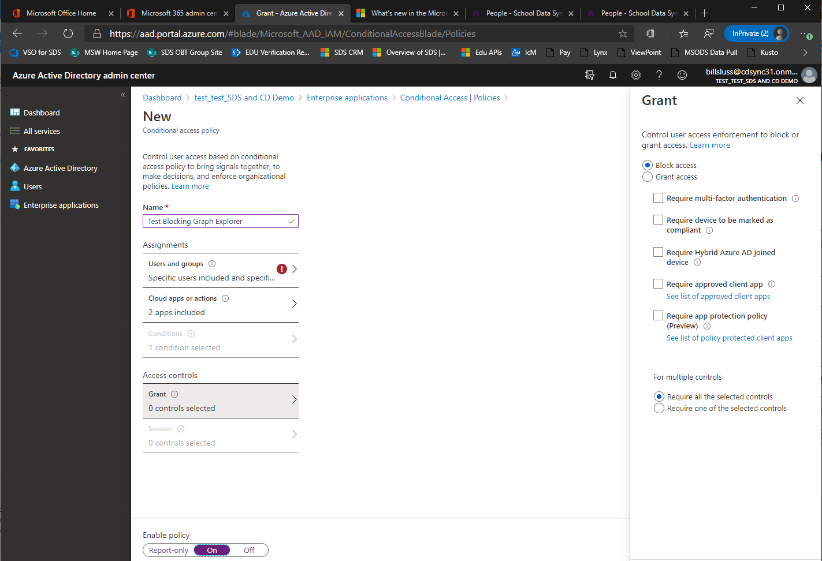Image resolution: width=822 pixels, height=561 pixels.
Task: Open the Dashboard sidebar icon
Action: coord(15,112)
